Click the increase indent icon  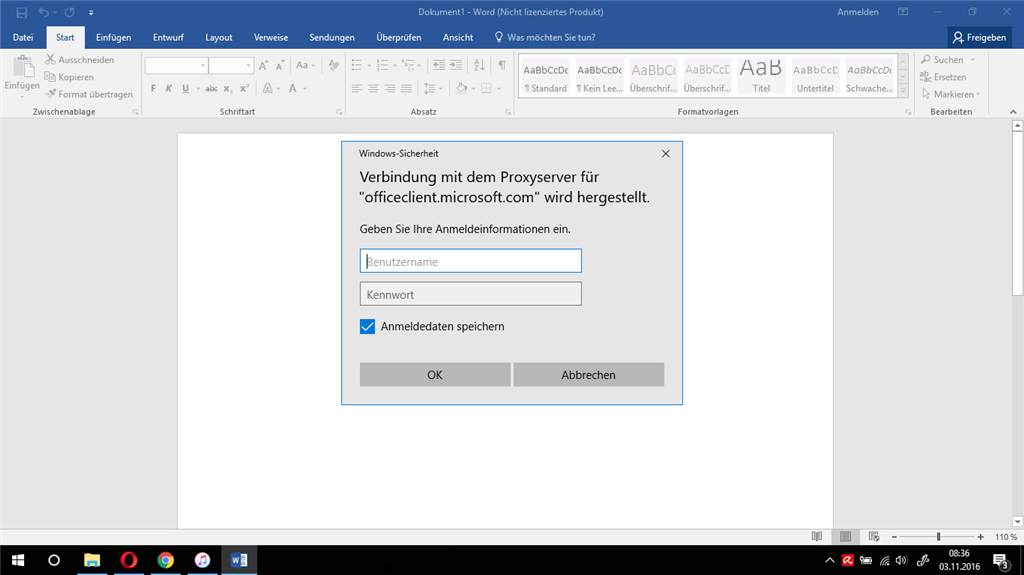coord(456,65)
